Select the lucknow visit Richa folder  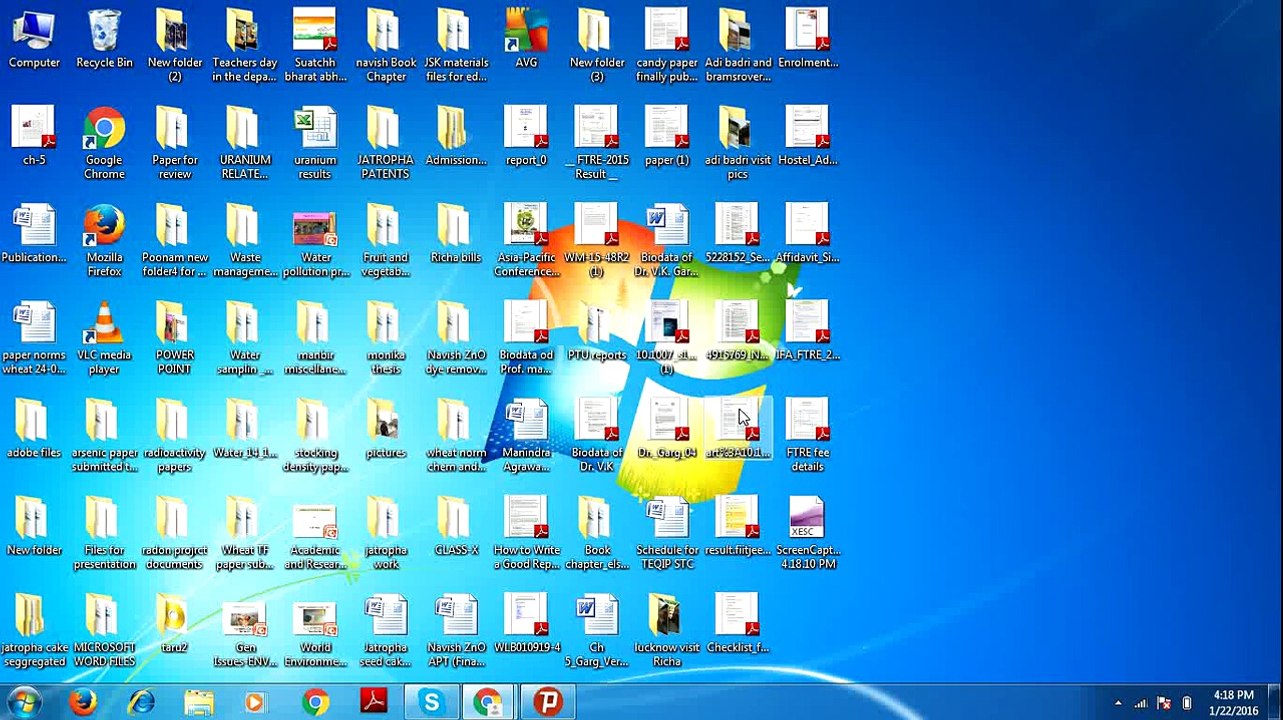point(667,631)
